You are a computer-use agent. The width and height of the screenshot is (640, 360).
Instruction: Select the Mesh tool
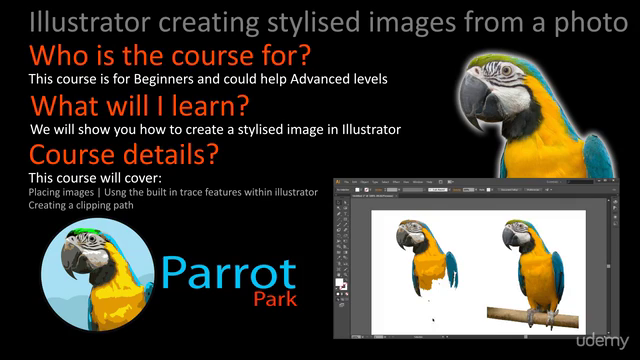point(339,252)
